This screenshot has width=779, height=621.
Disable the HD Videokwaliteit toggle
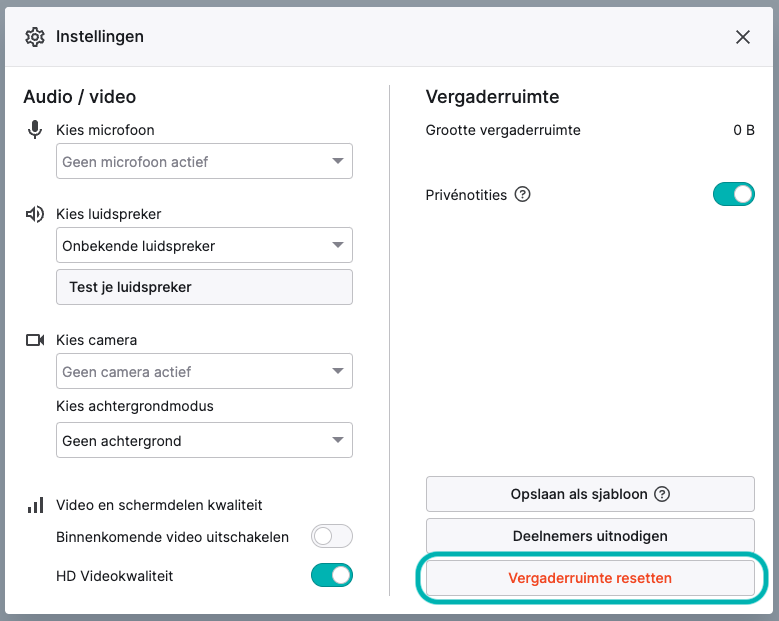332,575
